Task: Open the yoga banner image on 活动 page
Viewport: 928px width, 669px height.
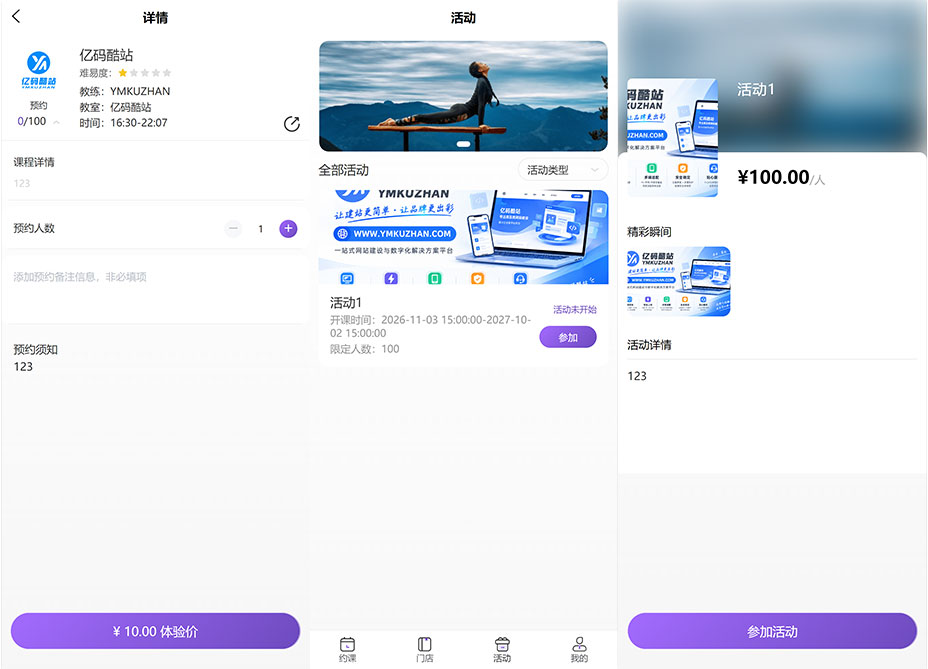Action: 463,96
